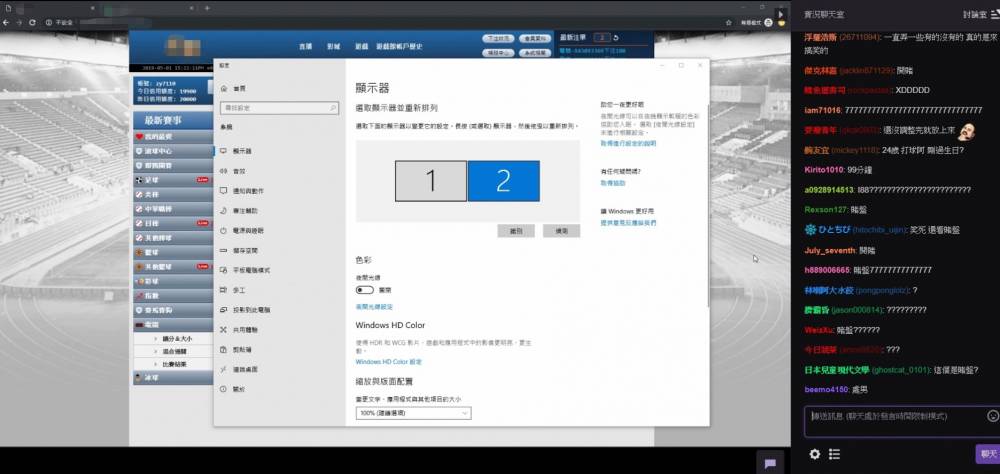The height and width of the screenshot is (474, 1000).
Task: Expand 混合過關 sub-item arrow
Action: [x=156, y=352]
